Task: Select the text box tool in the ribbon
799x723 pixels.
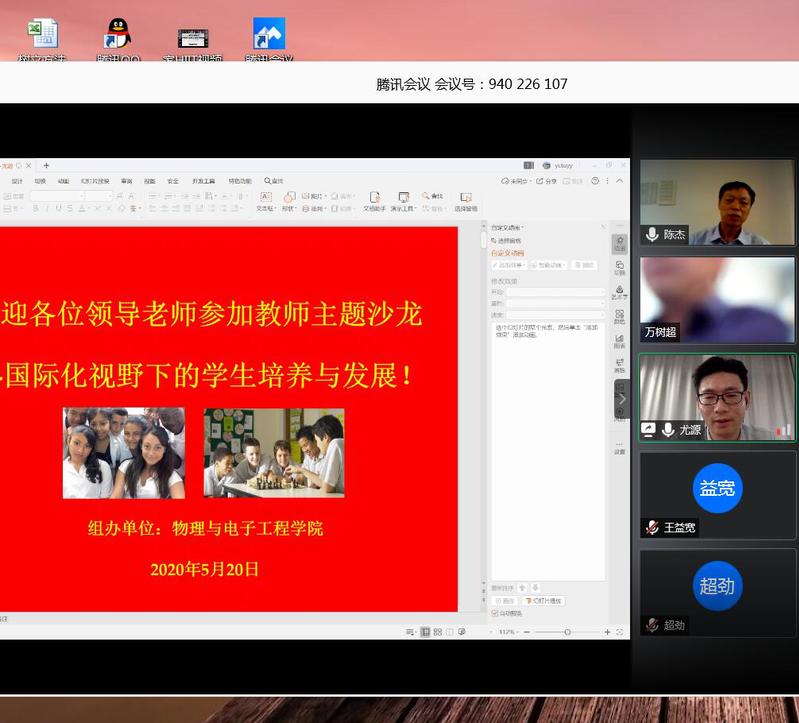Action: 265,201
